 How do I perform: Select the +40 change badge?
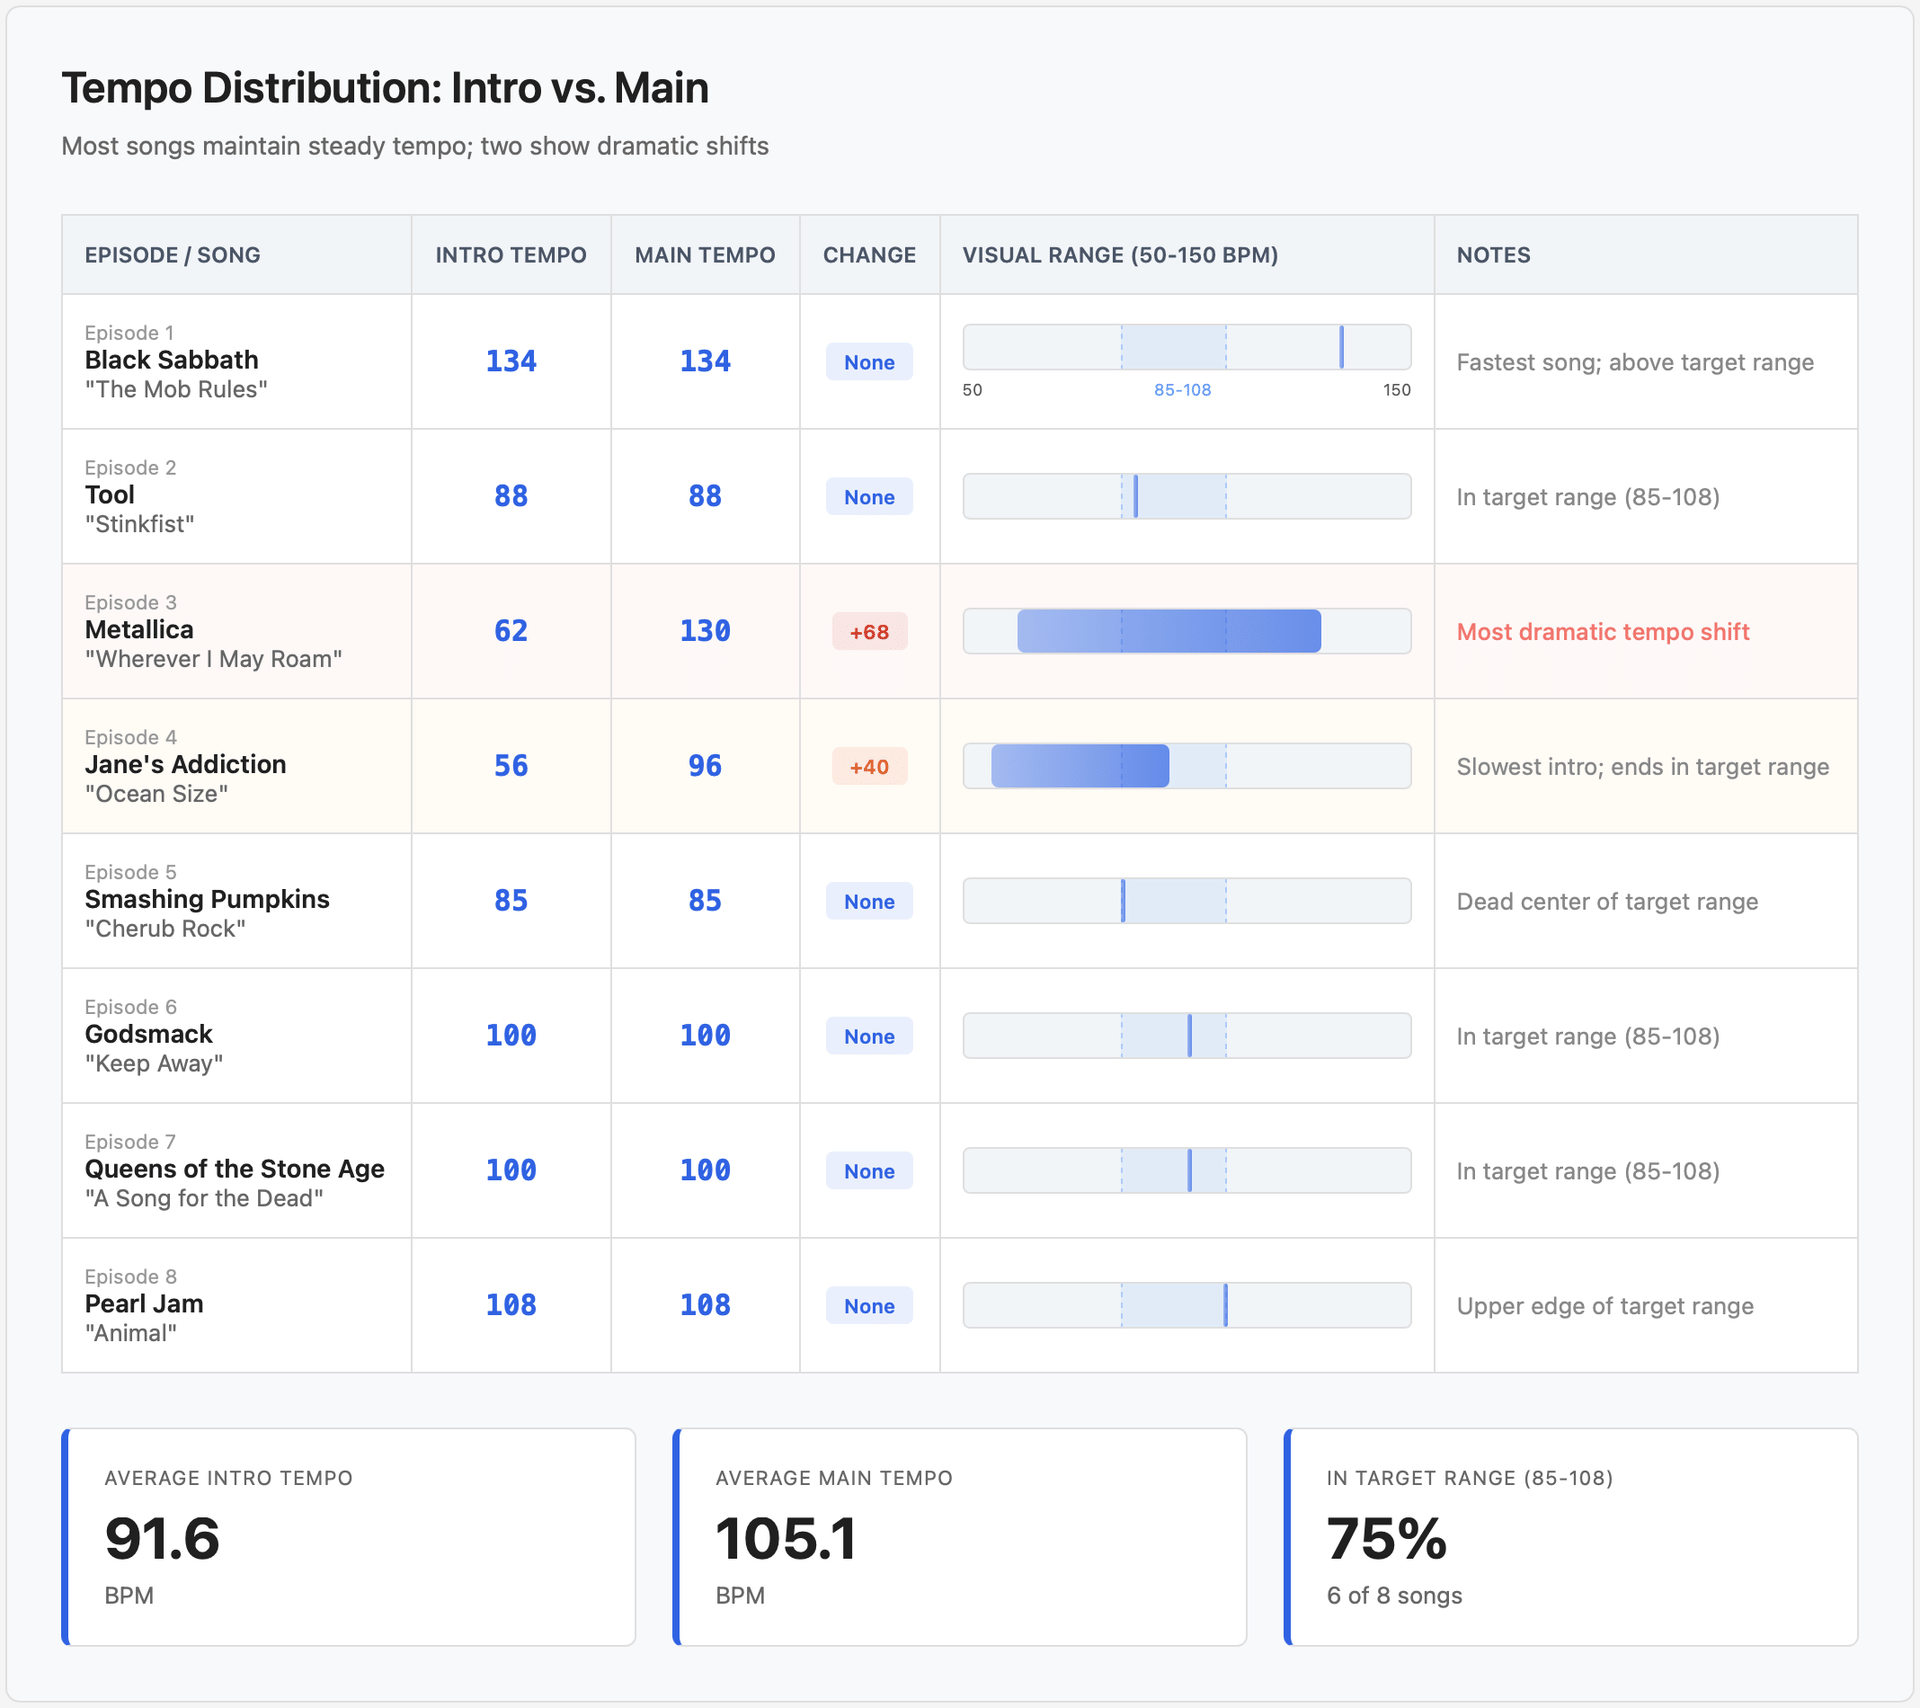(x=869, y=767)
